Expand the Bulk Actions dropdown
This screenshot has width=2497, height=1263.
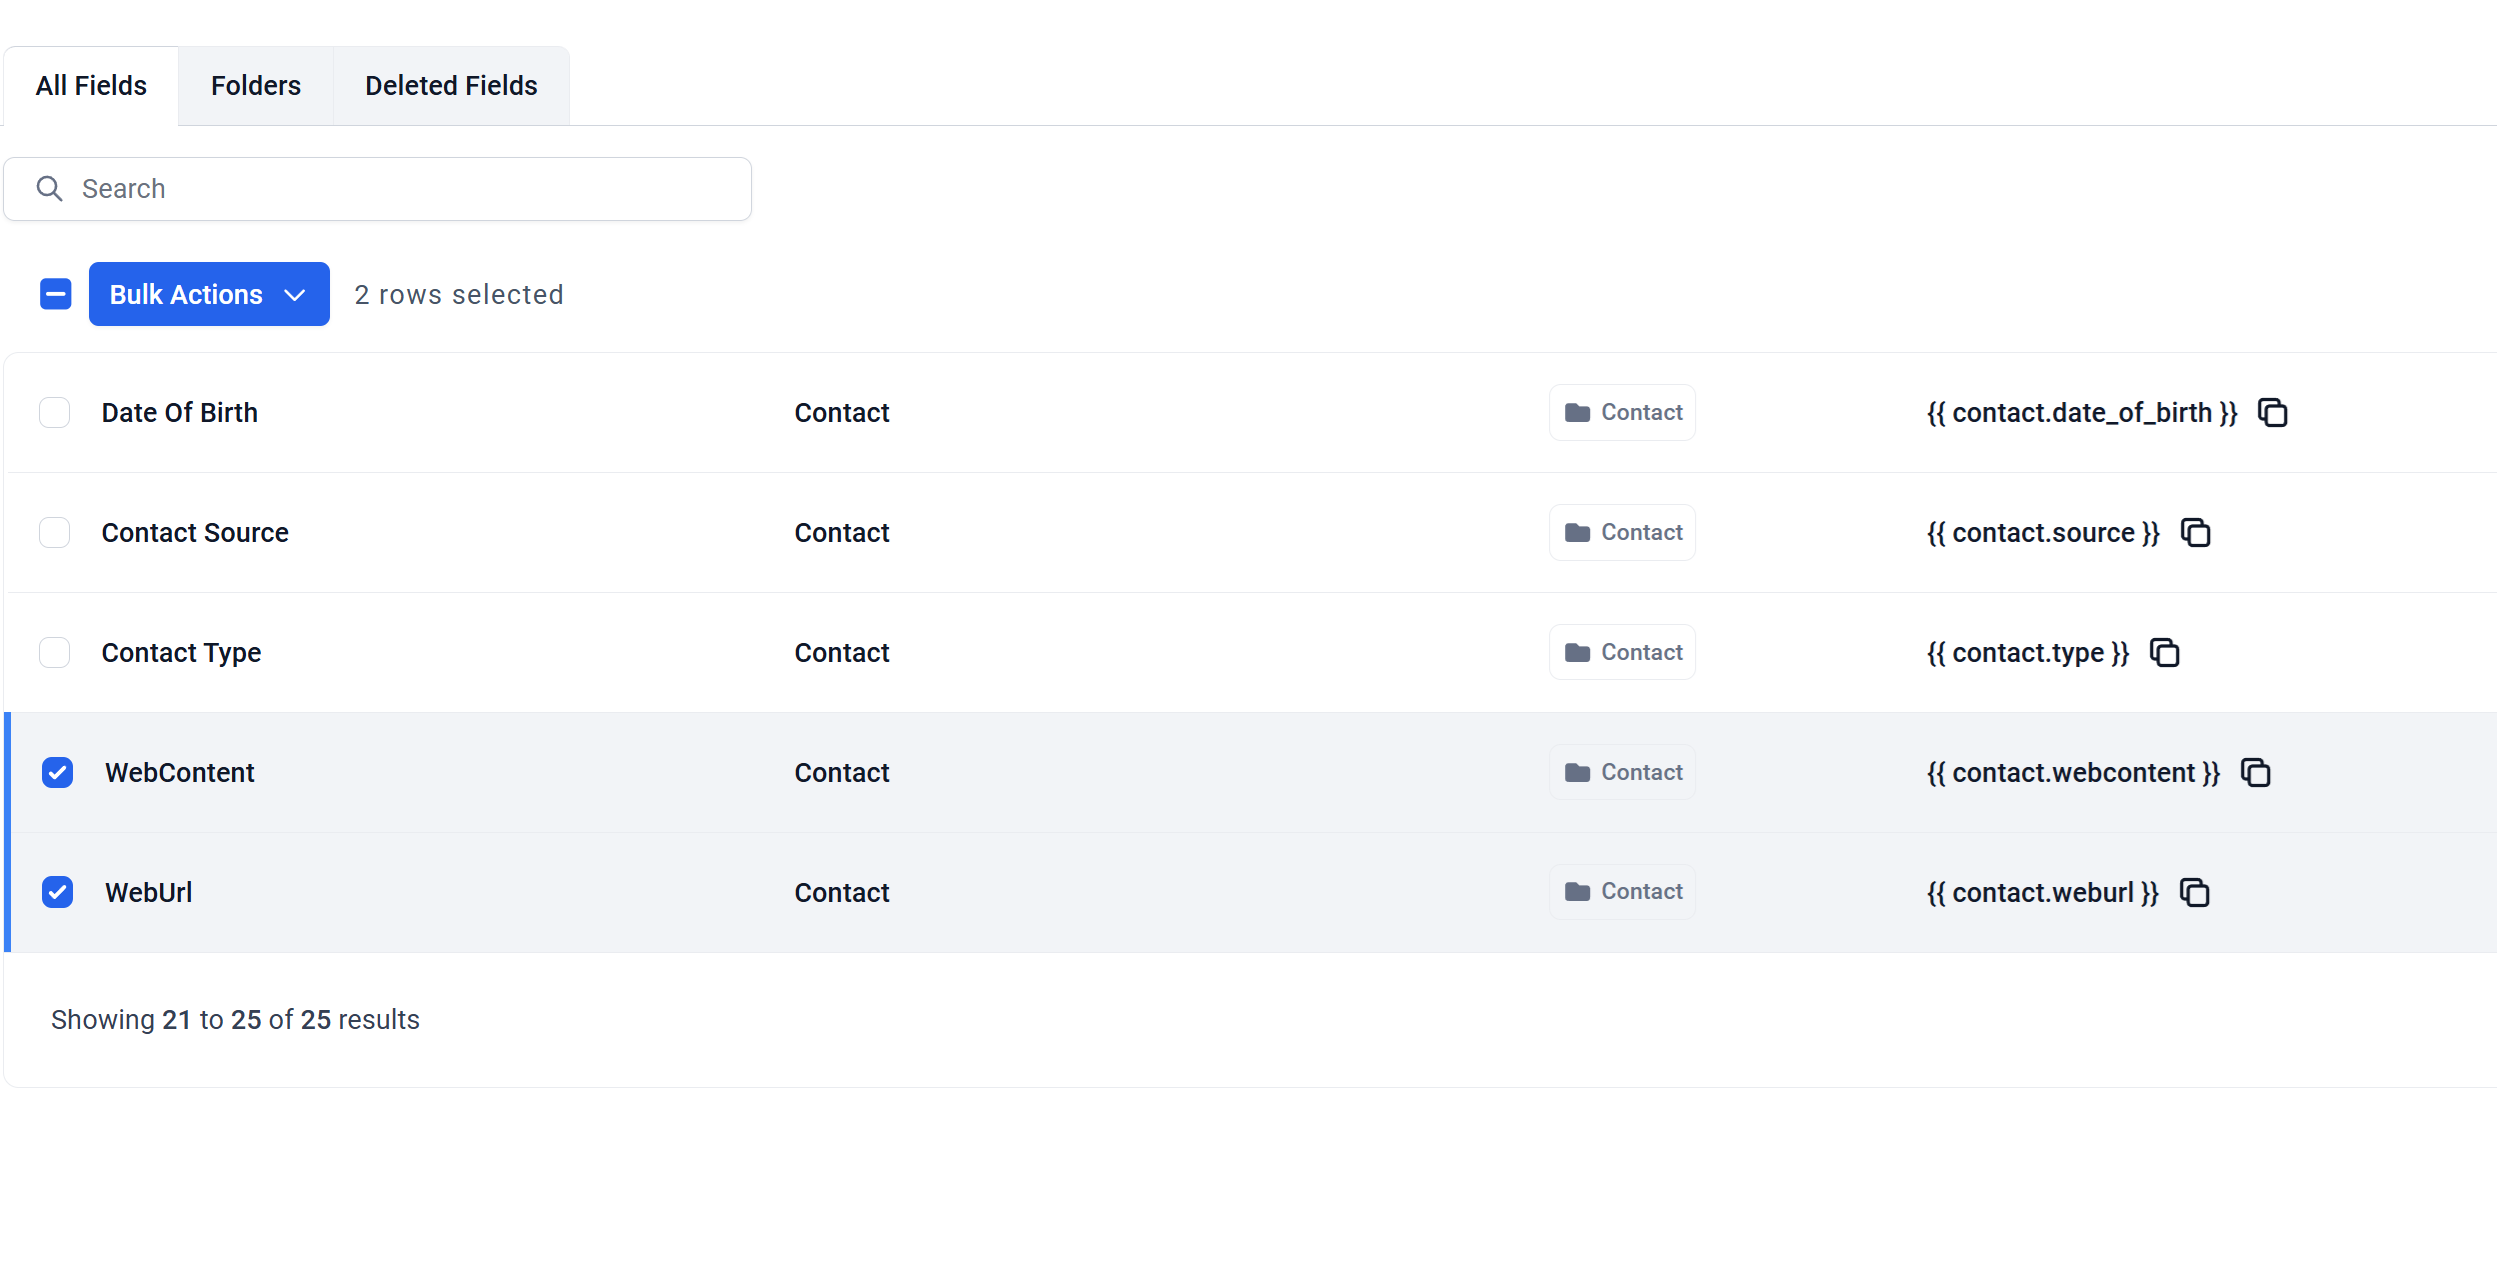(294, 293)
